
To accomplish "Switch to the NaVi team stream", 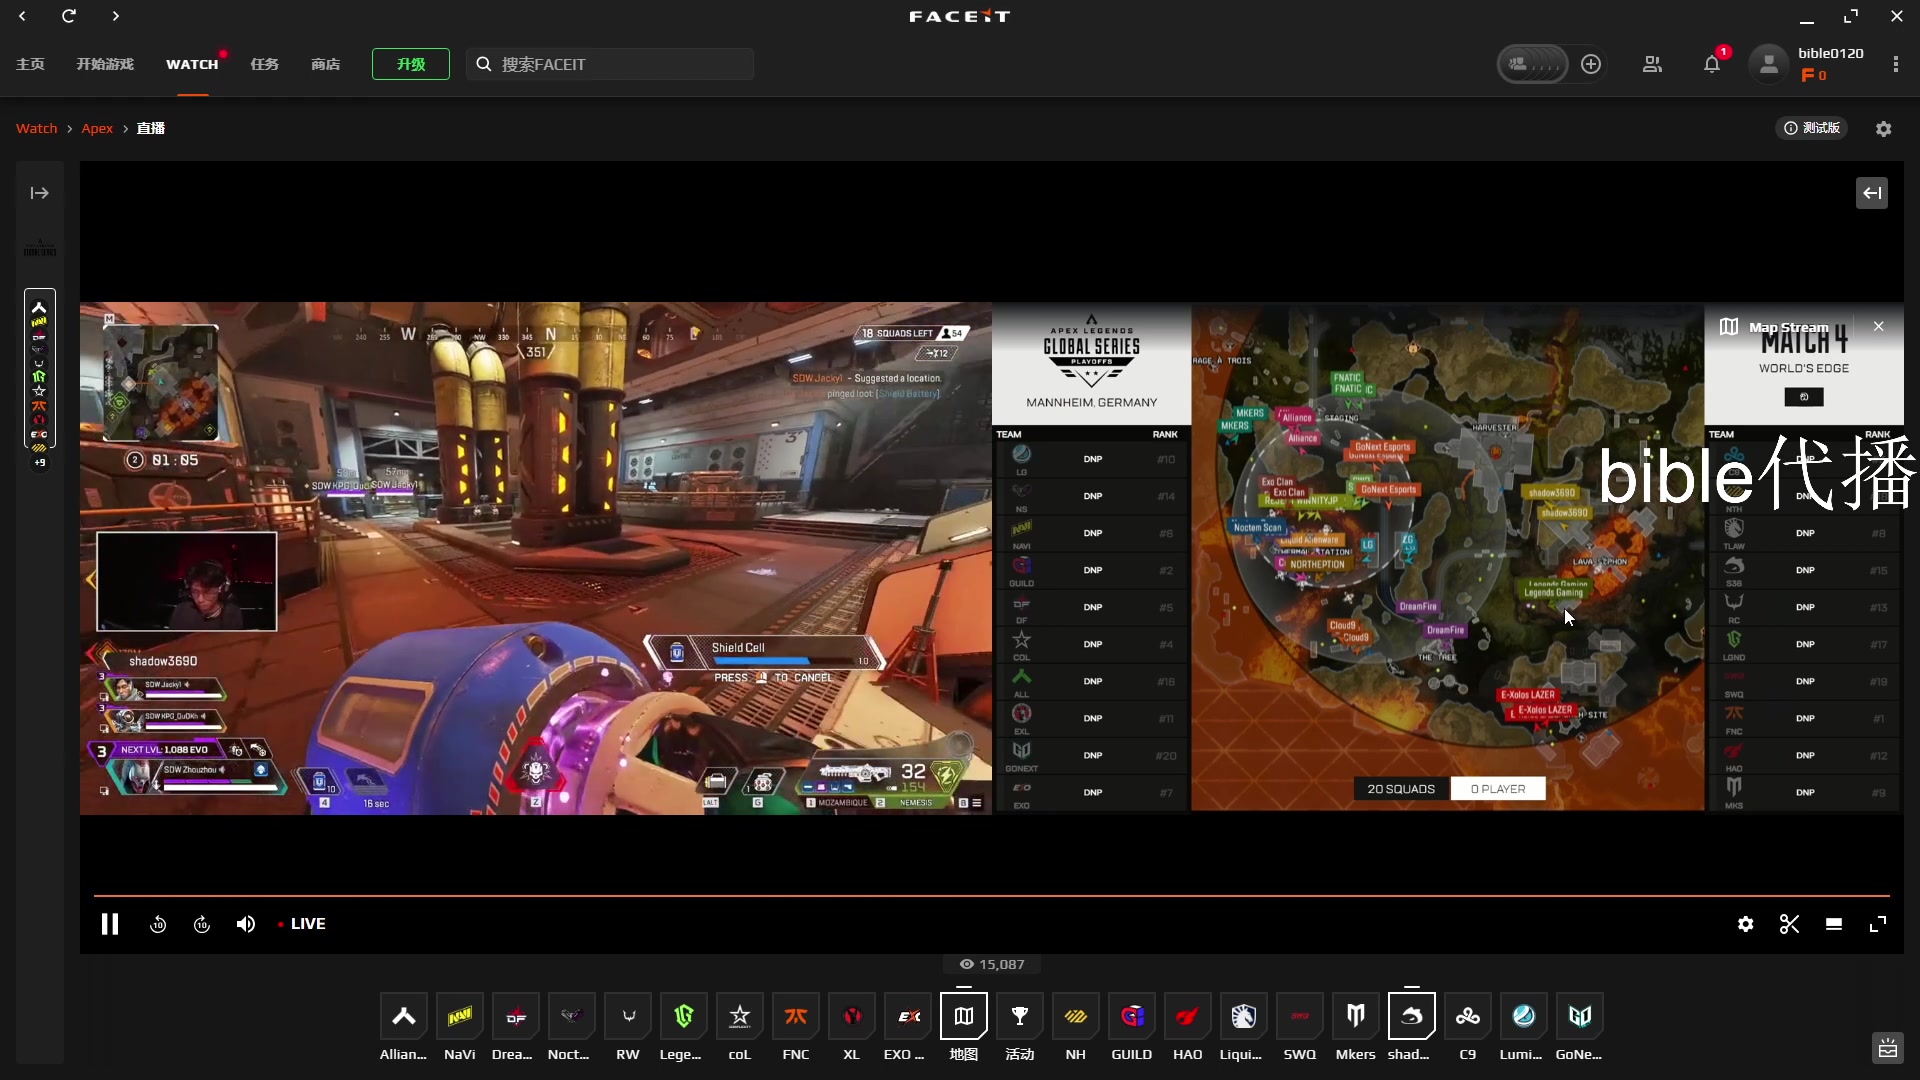I will [460, 1016].
